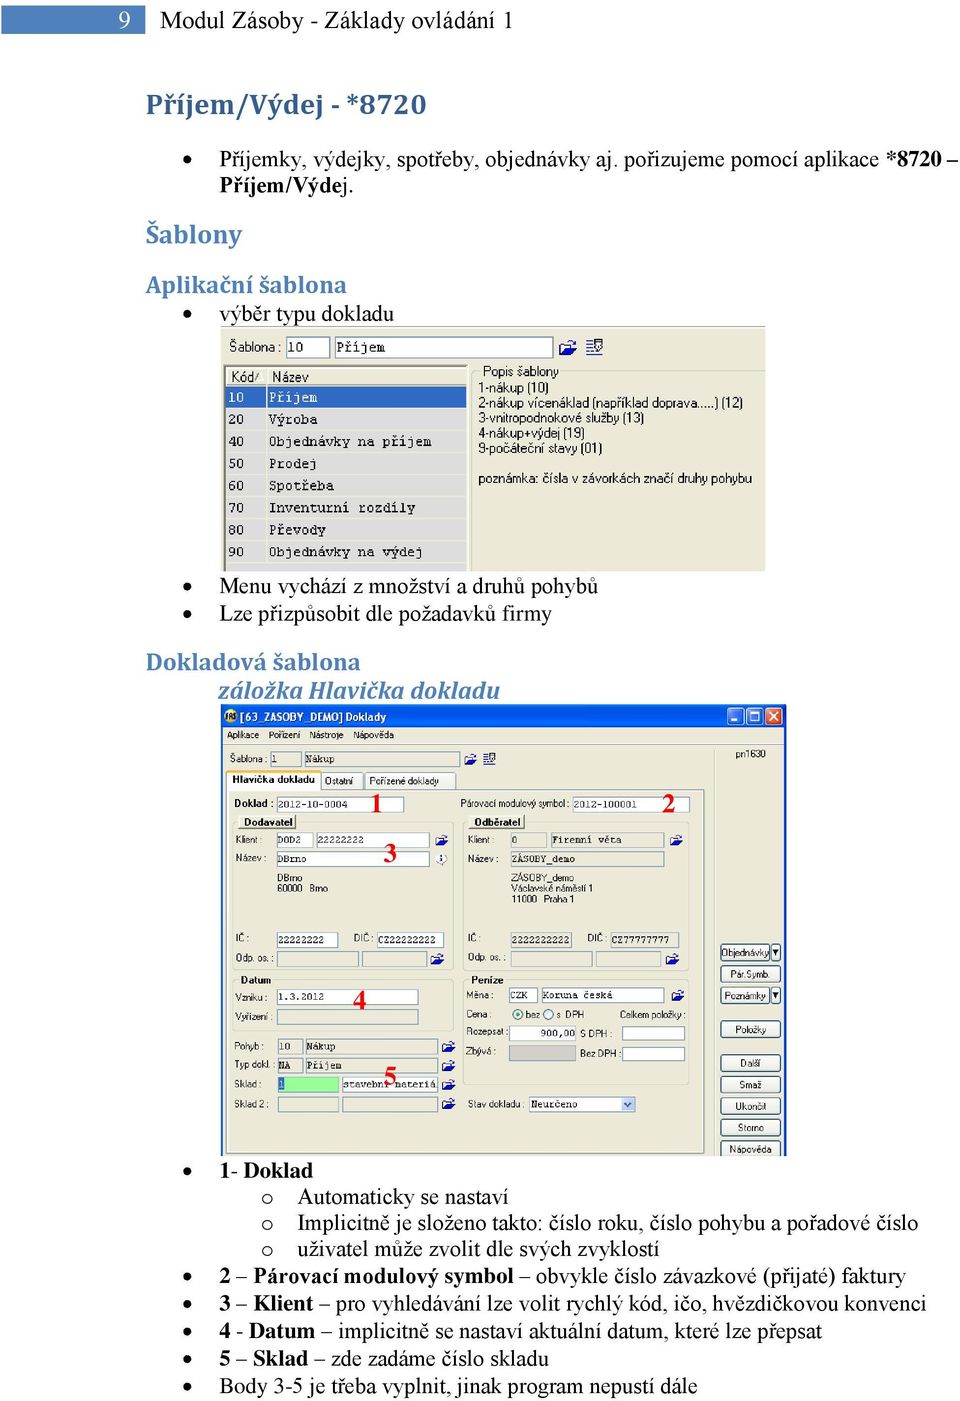This screenshot has width=960, height=1401.
Task: Open the Poznámky dropdown arrow
Action: click(775, 996)
